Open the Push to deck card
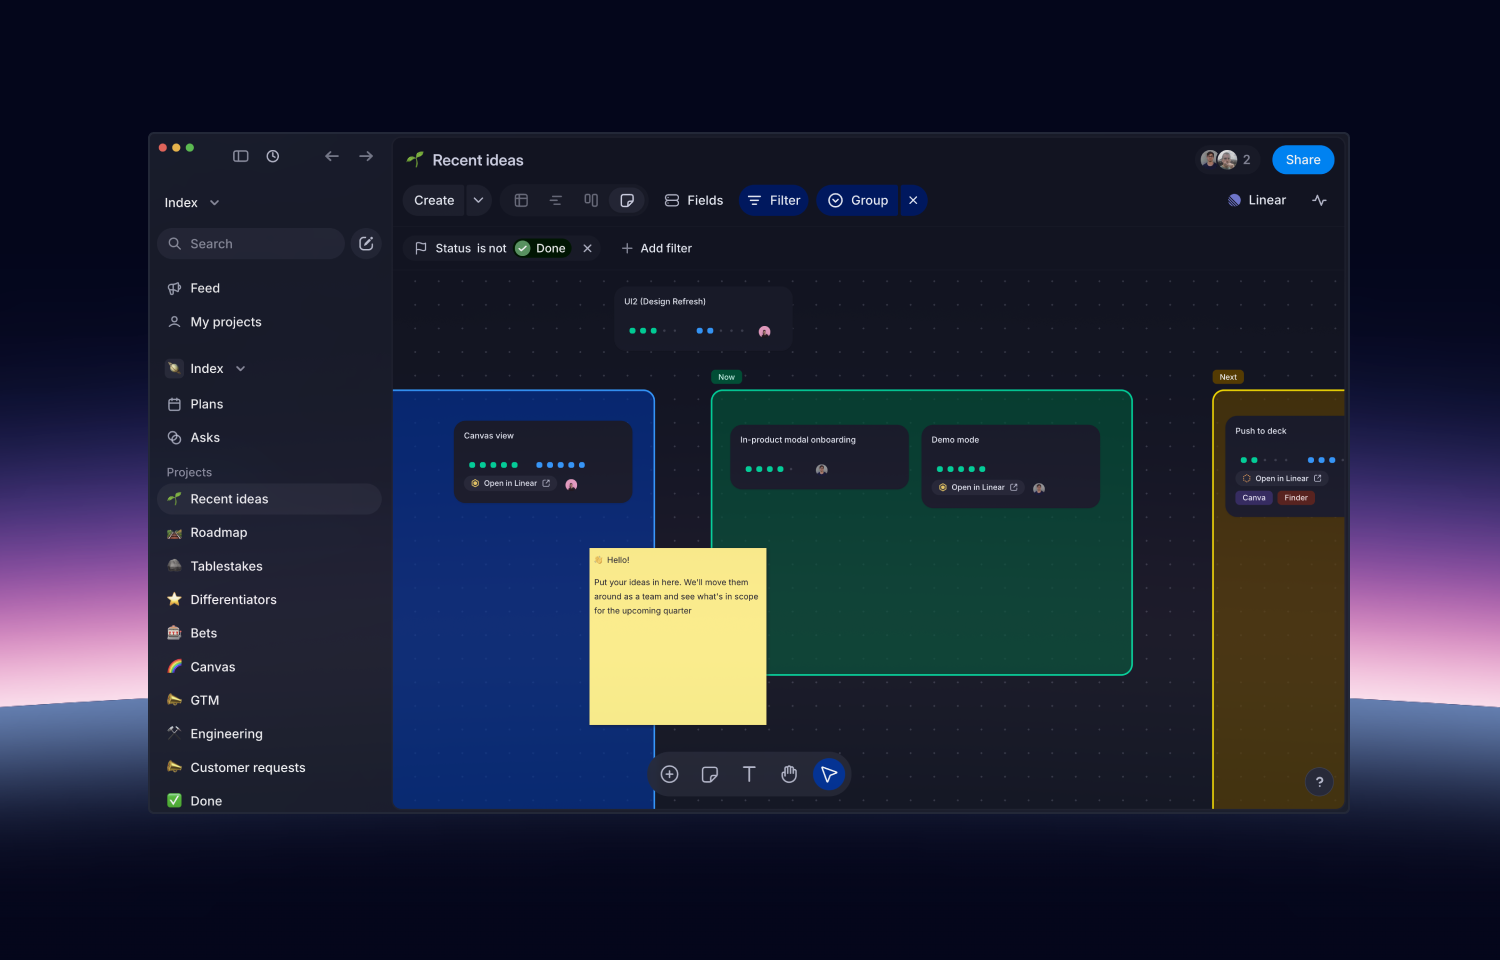 (x=1285, y=466)
